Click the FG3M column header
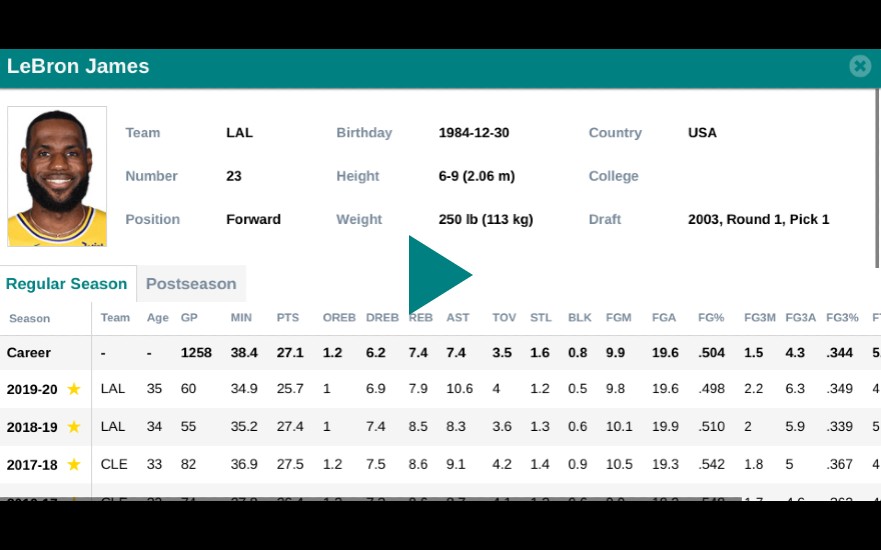Viewport: 881px width, 550px height. [x=760, y=317]
